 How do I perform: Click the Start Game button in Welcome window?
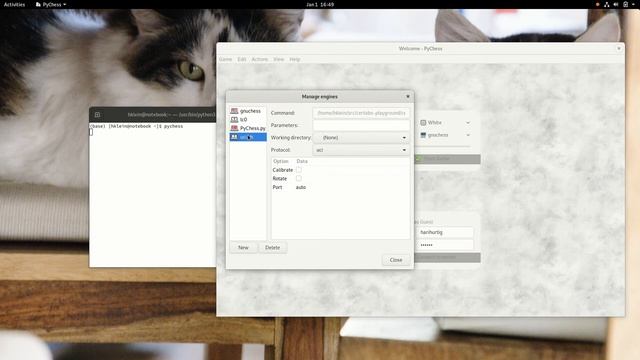(447, 159)
